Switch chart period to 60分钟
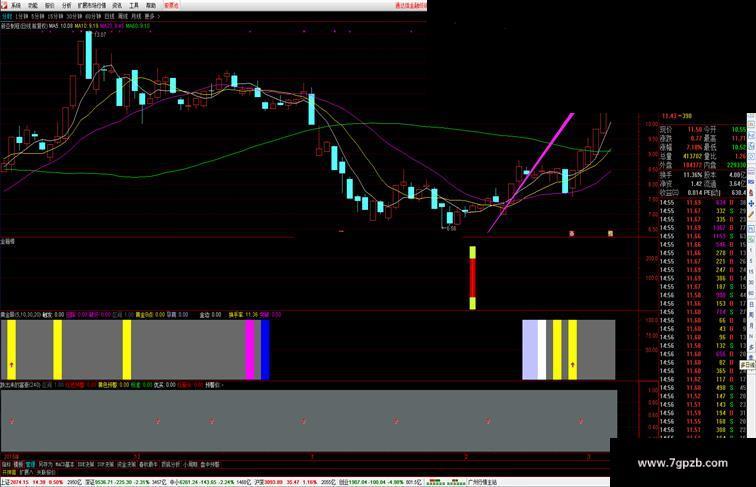This screenshot has height=487, width=756. pos(93,16)
